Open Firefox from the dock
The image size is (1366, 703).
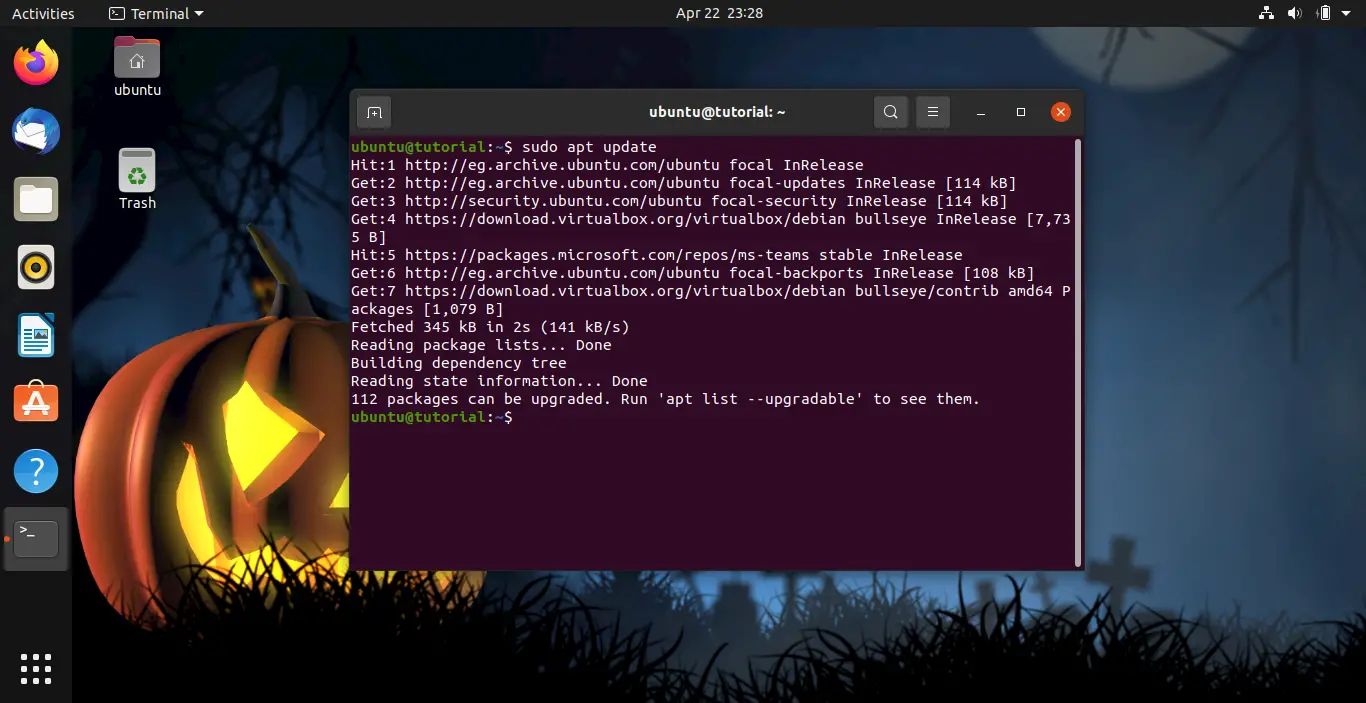pyautogui.click(x=36, y=63)
